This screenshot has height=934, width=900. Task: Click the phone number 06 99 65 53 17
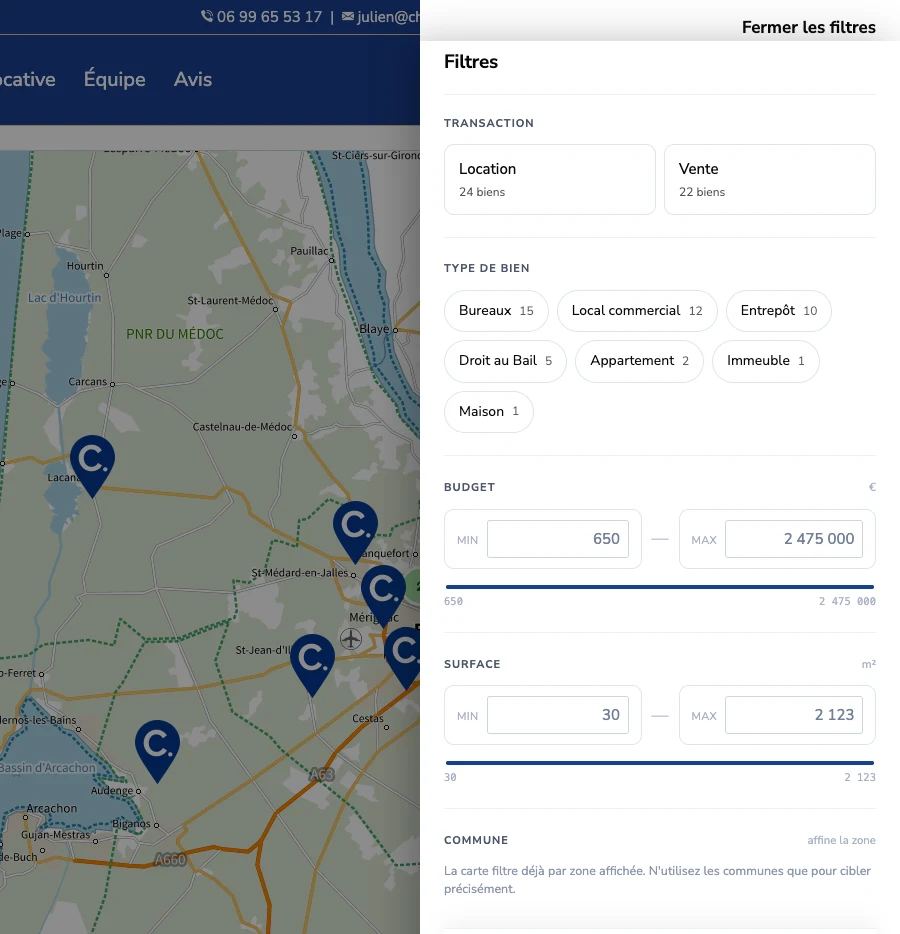(x=269, y=17)
